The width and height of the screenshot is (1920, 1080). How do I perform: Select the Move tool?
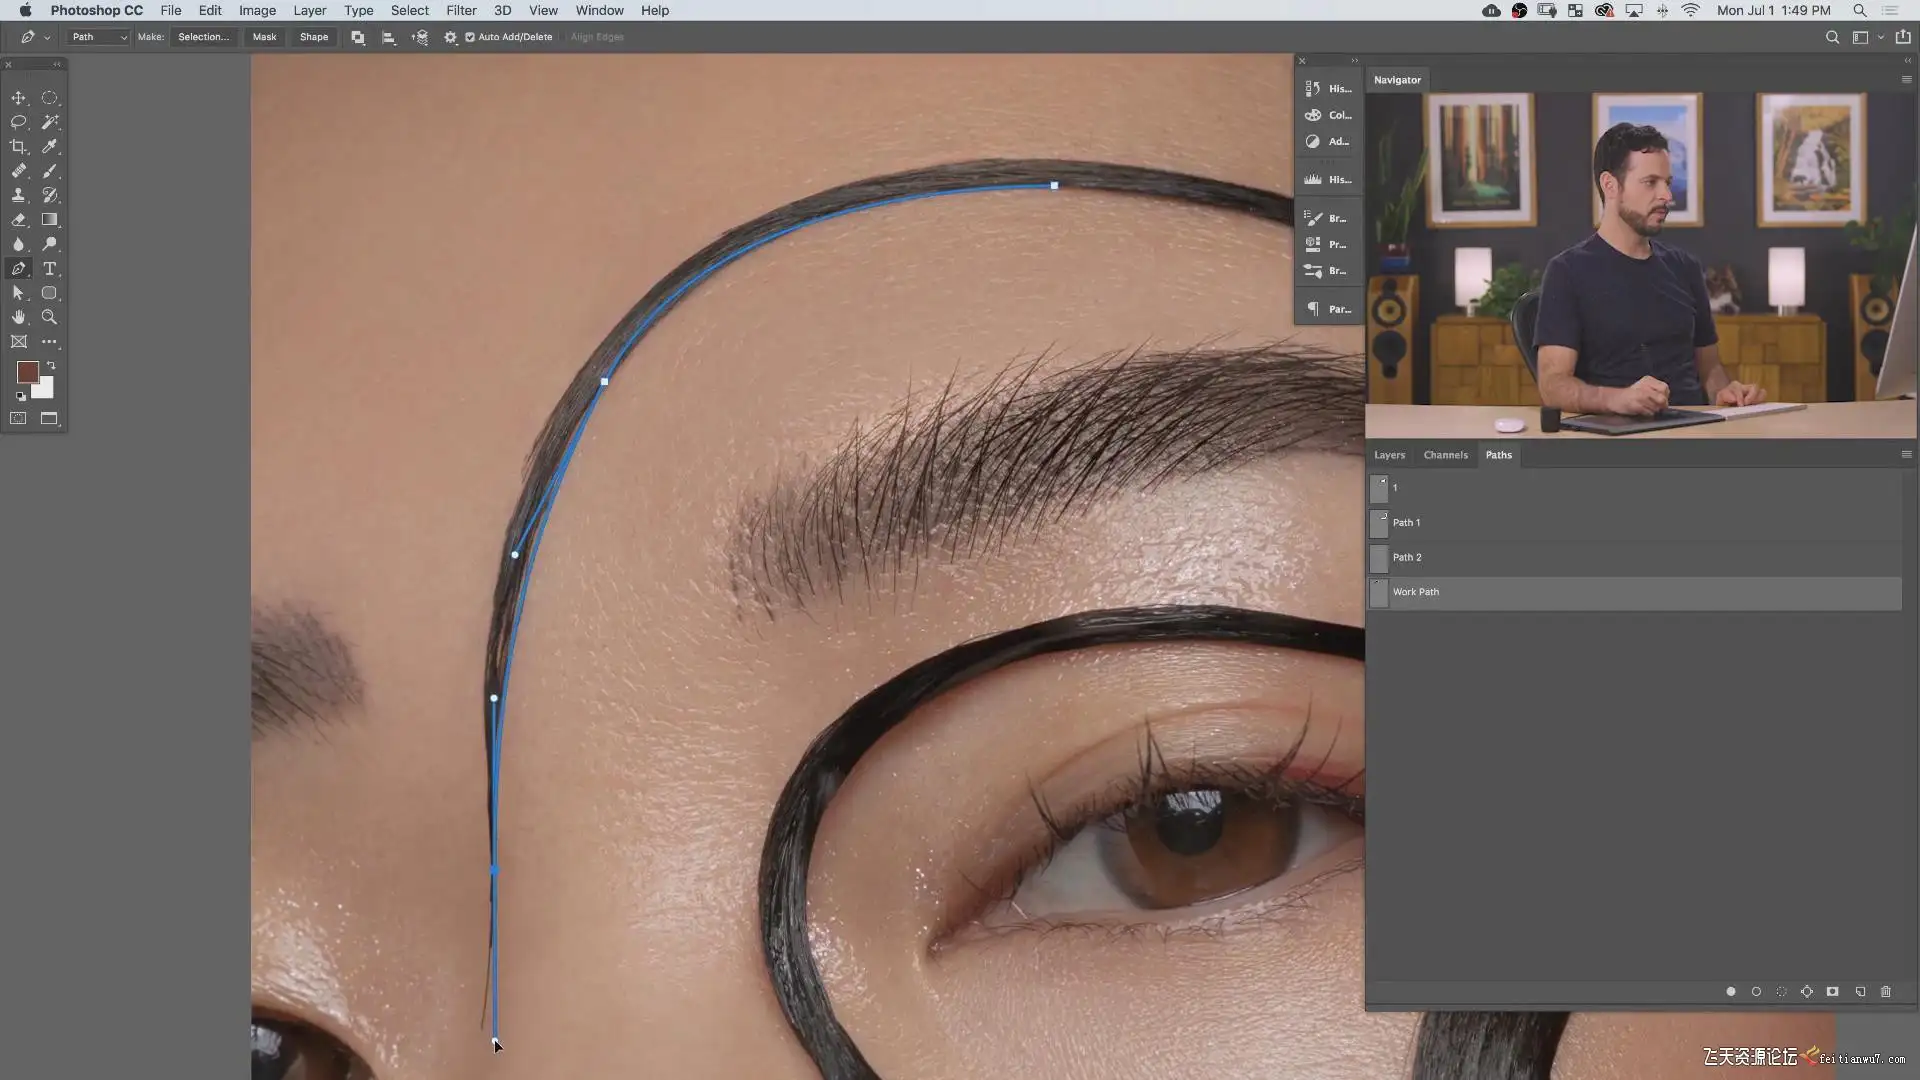point(18,98)
